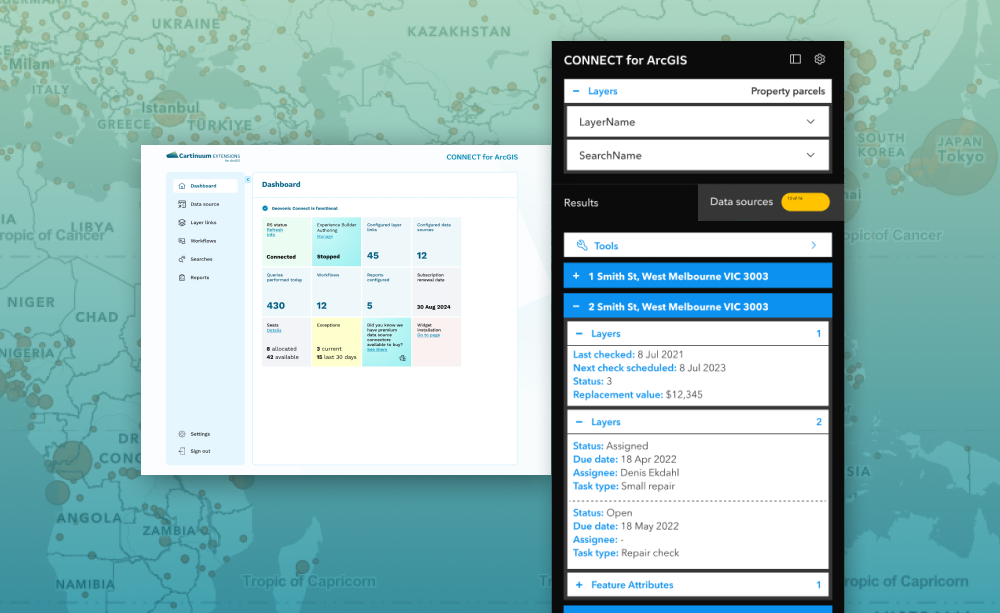This screenshot has height=613, width=1000.
Task: Expand the 1 Smith St result
Action: (575, 274)
